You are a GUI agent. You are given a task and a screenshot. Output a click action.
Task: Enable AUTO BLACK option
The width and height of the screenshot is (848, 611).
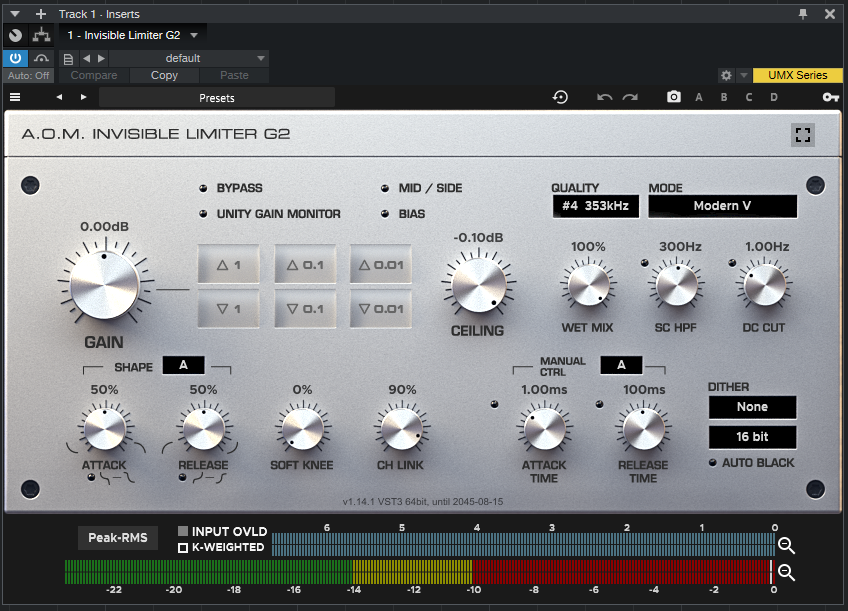713,463
